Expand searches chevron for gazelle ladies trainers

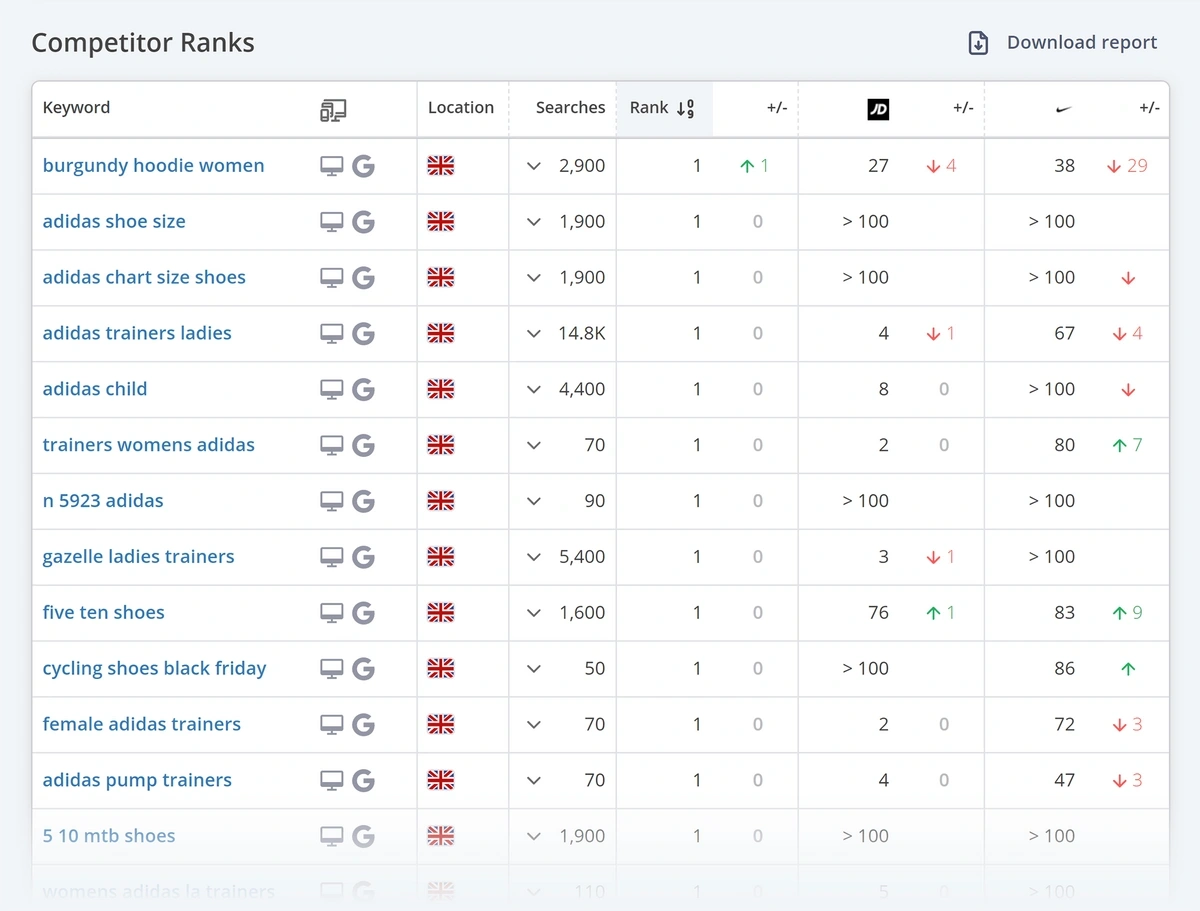(x=534, y=557)
